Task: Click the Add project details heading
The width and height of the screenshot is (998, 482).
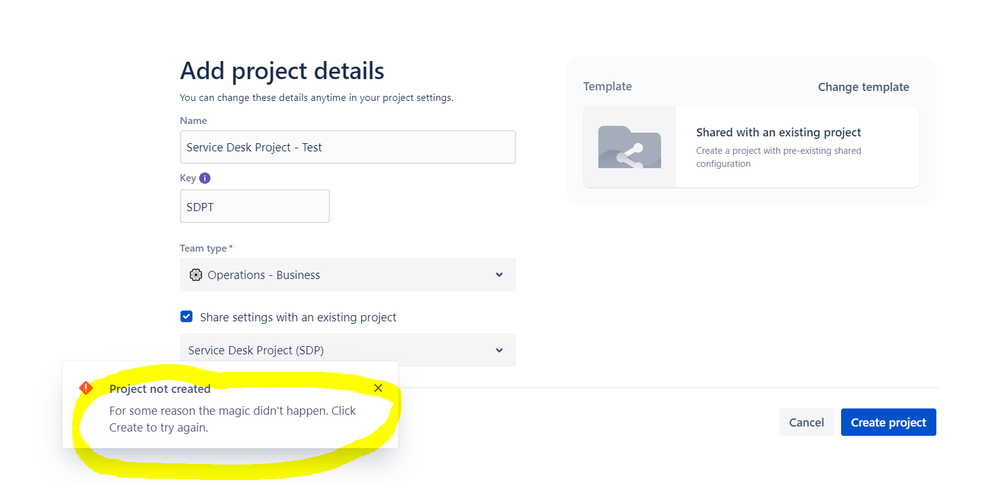Action: click(282, 71)
